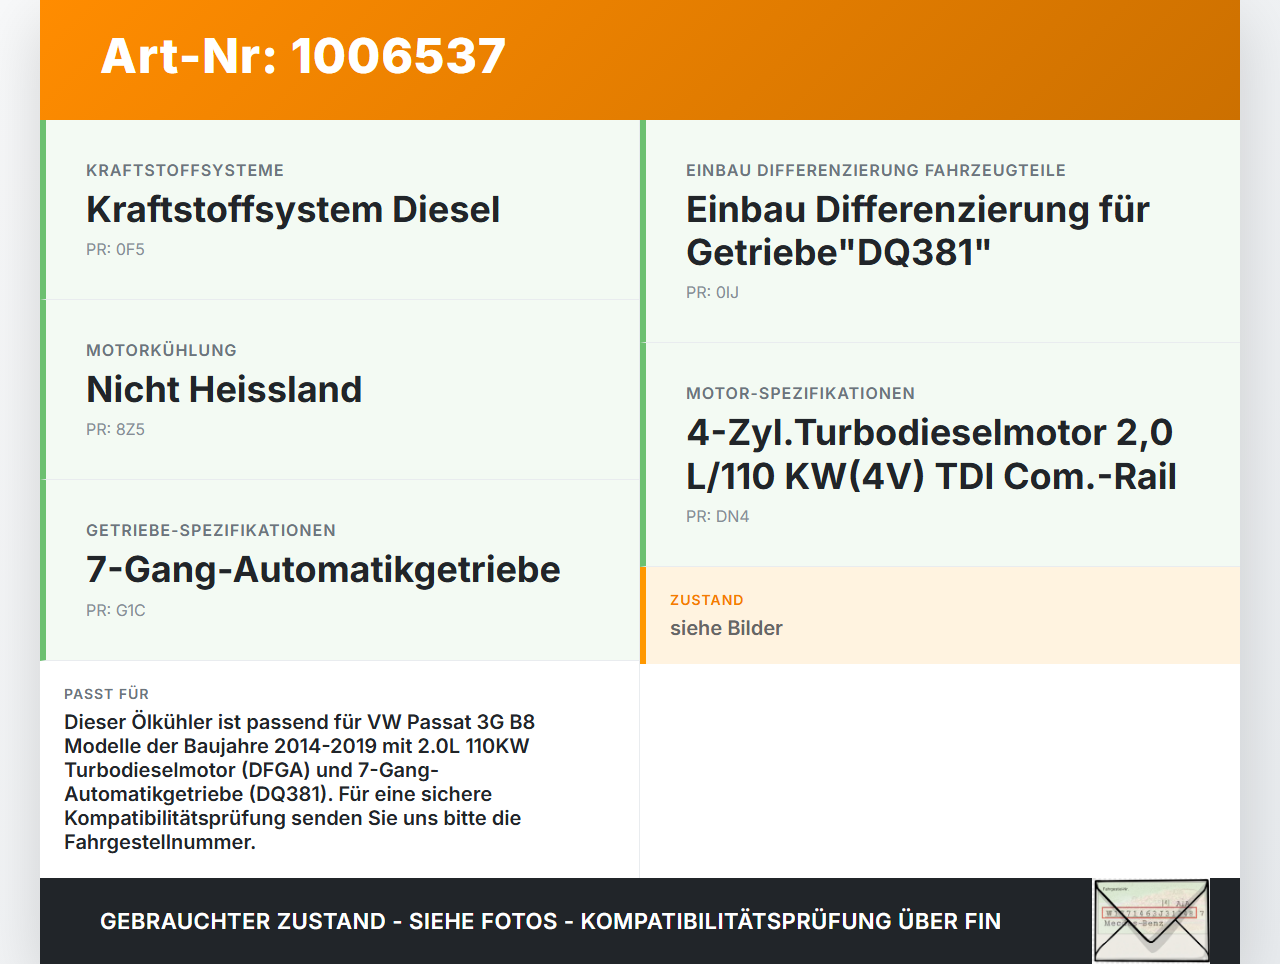Click the '7-Gang-Automatikgetriebe' title

[323, 569]
